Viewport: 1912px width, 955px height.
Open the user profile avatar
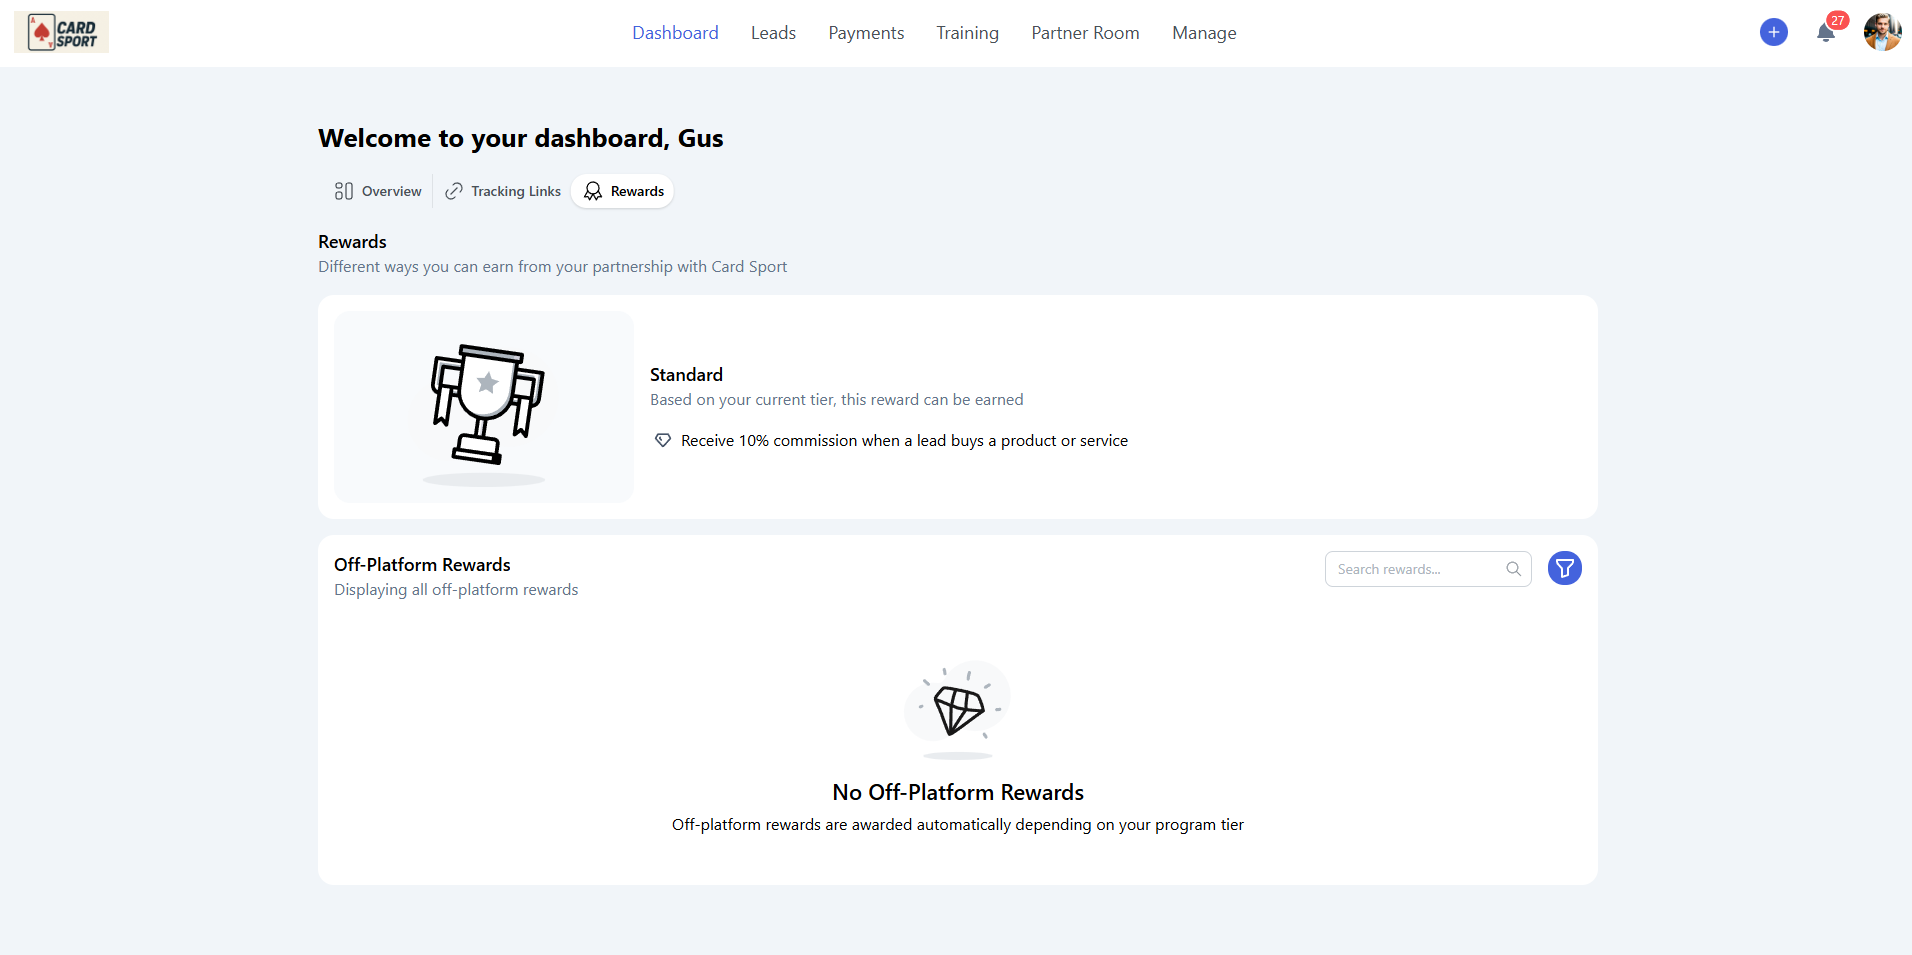1881,32
